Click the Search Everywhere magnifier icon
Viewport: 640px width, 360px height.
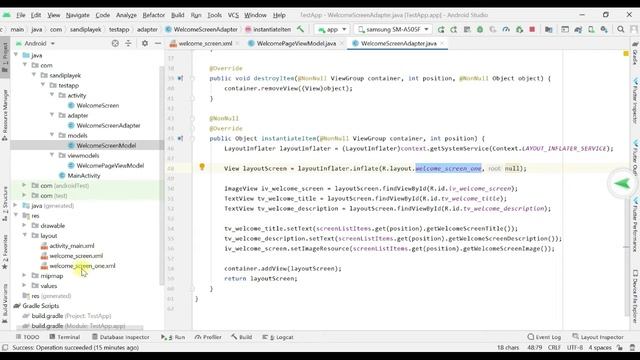pos(621,29)
